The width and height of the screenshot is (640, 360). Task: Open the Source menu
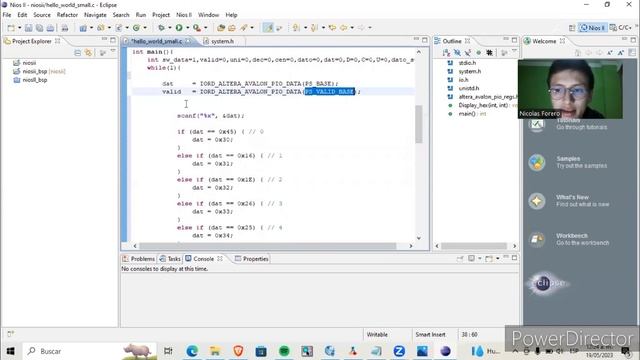(42, 15)
